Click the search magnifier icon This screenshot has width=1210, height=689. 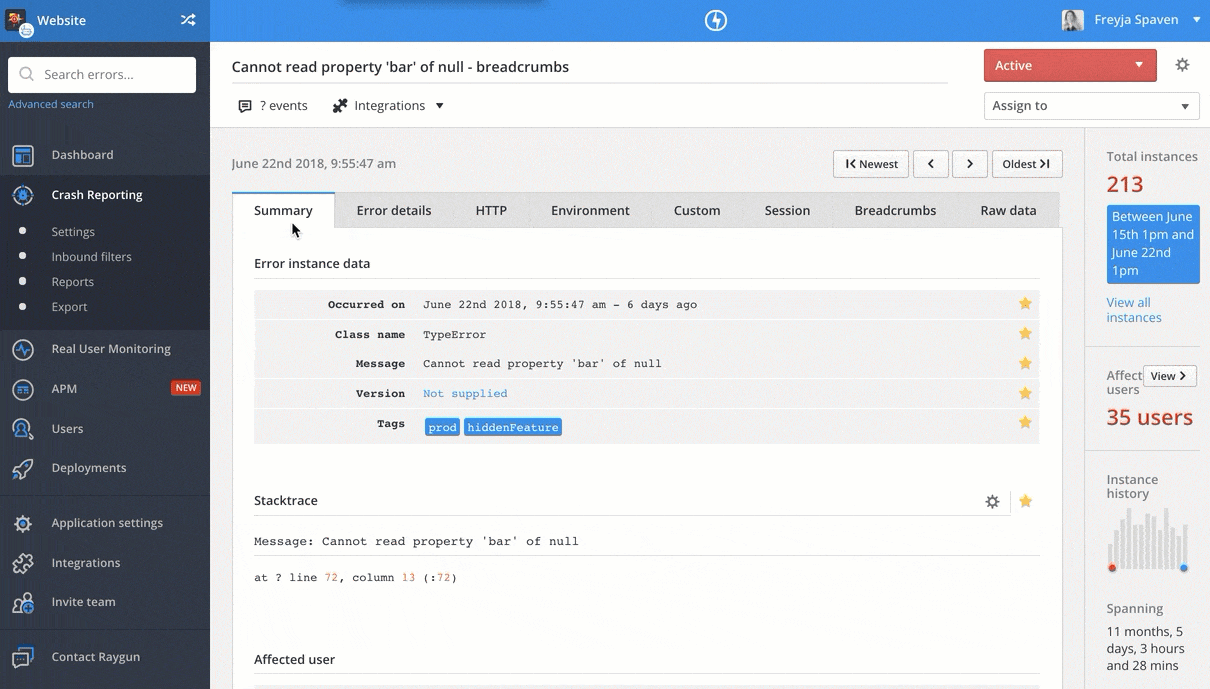coord(26,74)
